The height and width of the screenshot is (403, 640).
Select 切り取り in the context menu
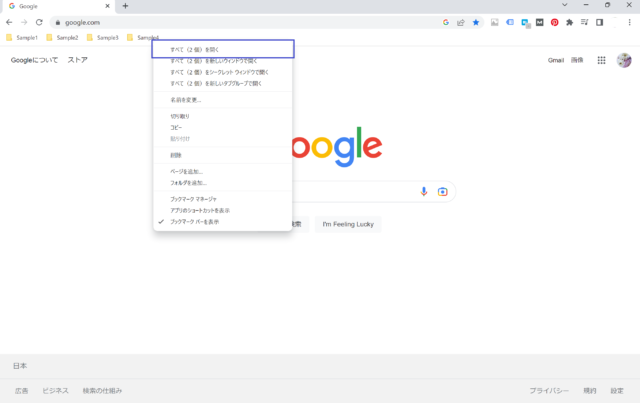click(223, 116)
